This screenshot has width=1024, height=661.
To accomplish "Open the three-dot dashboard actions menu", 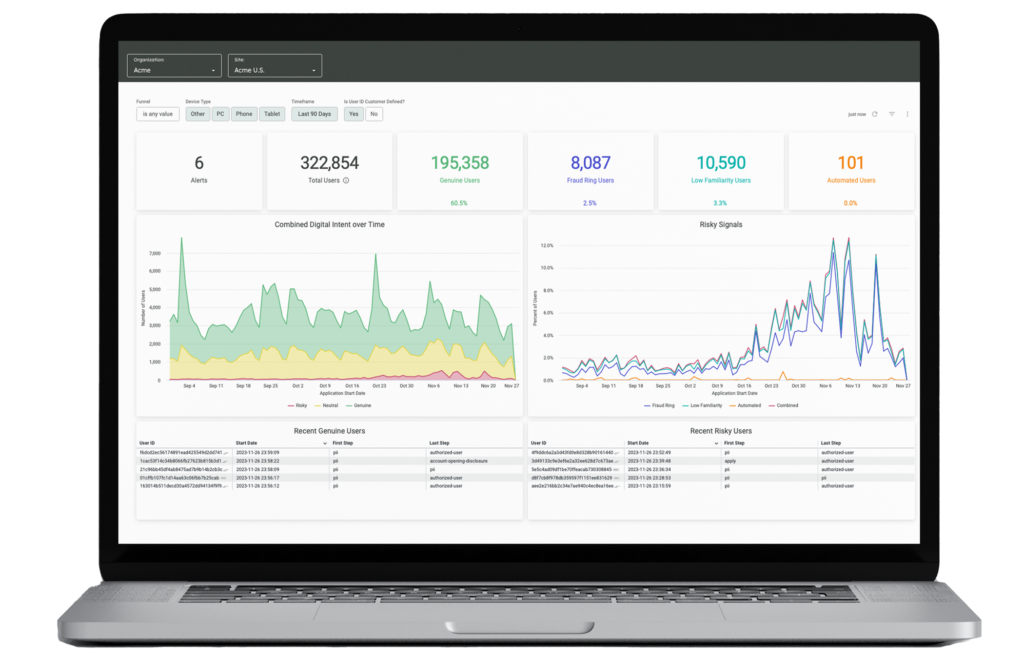I will [x=907, y=114].
